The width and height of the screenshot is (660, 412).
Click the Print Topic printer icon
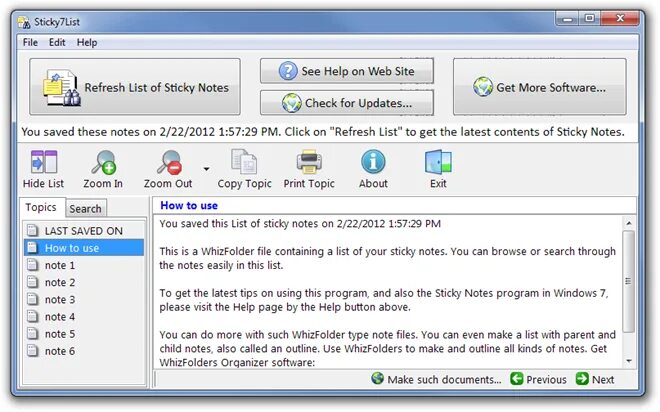pos(309,162)
